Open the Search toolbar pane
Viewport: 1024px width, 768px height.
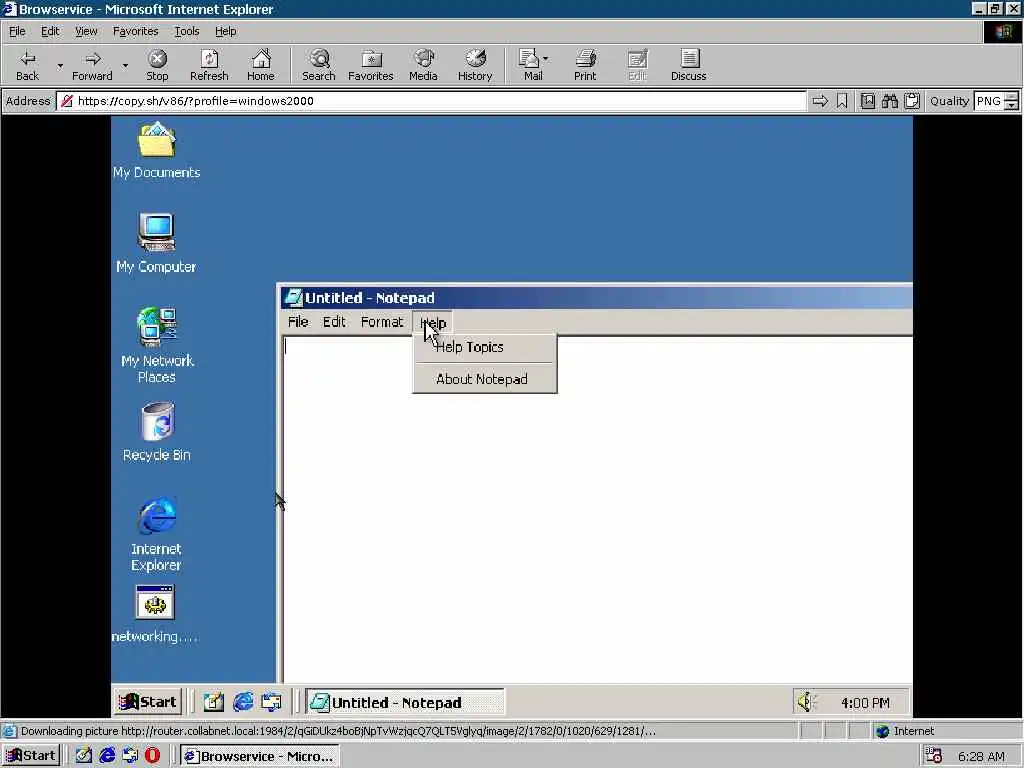(x=319, y=65)
